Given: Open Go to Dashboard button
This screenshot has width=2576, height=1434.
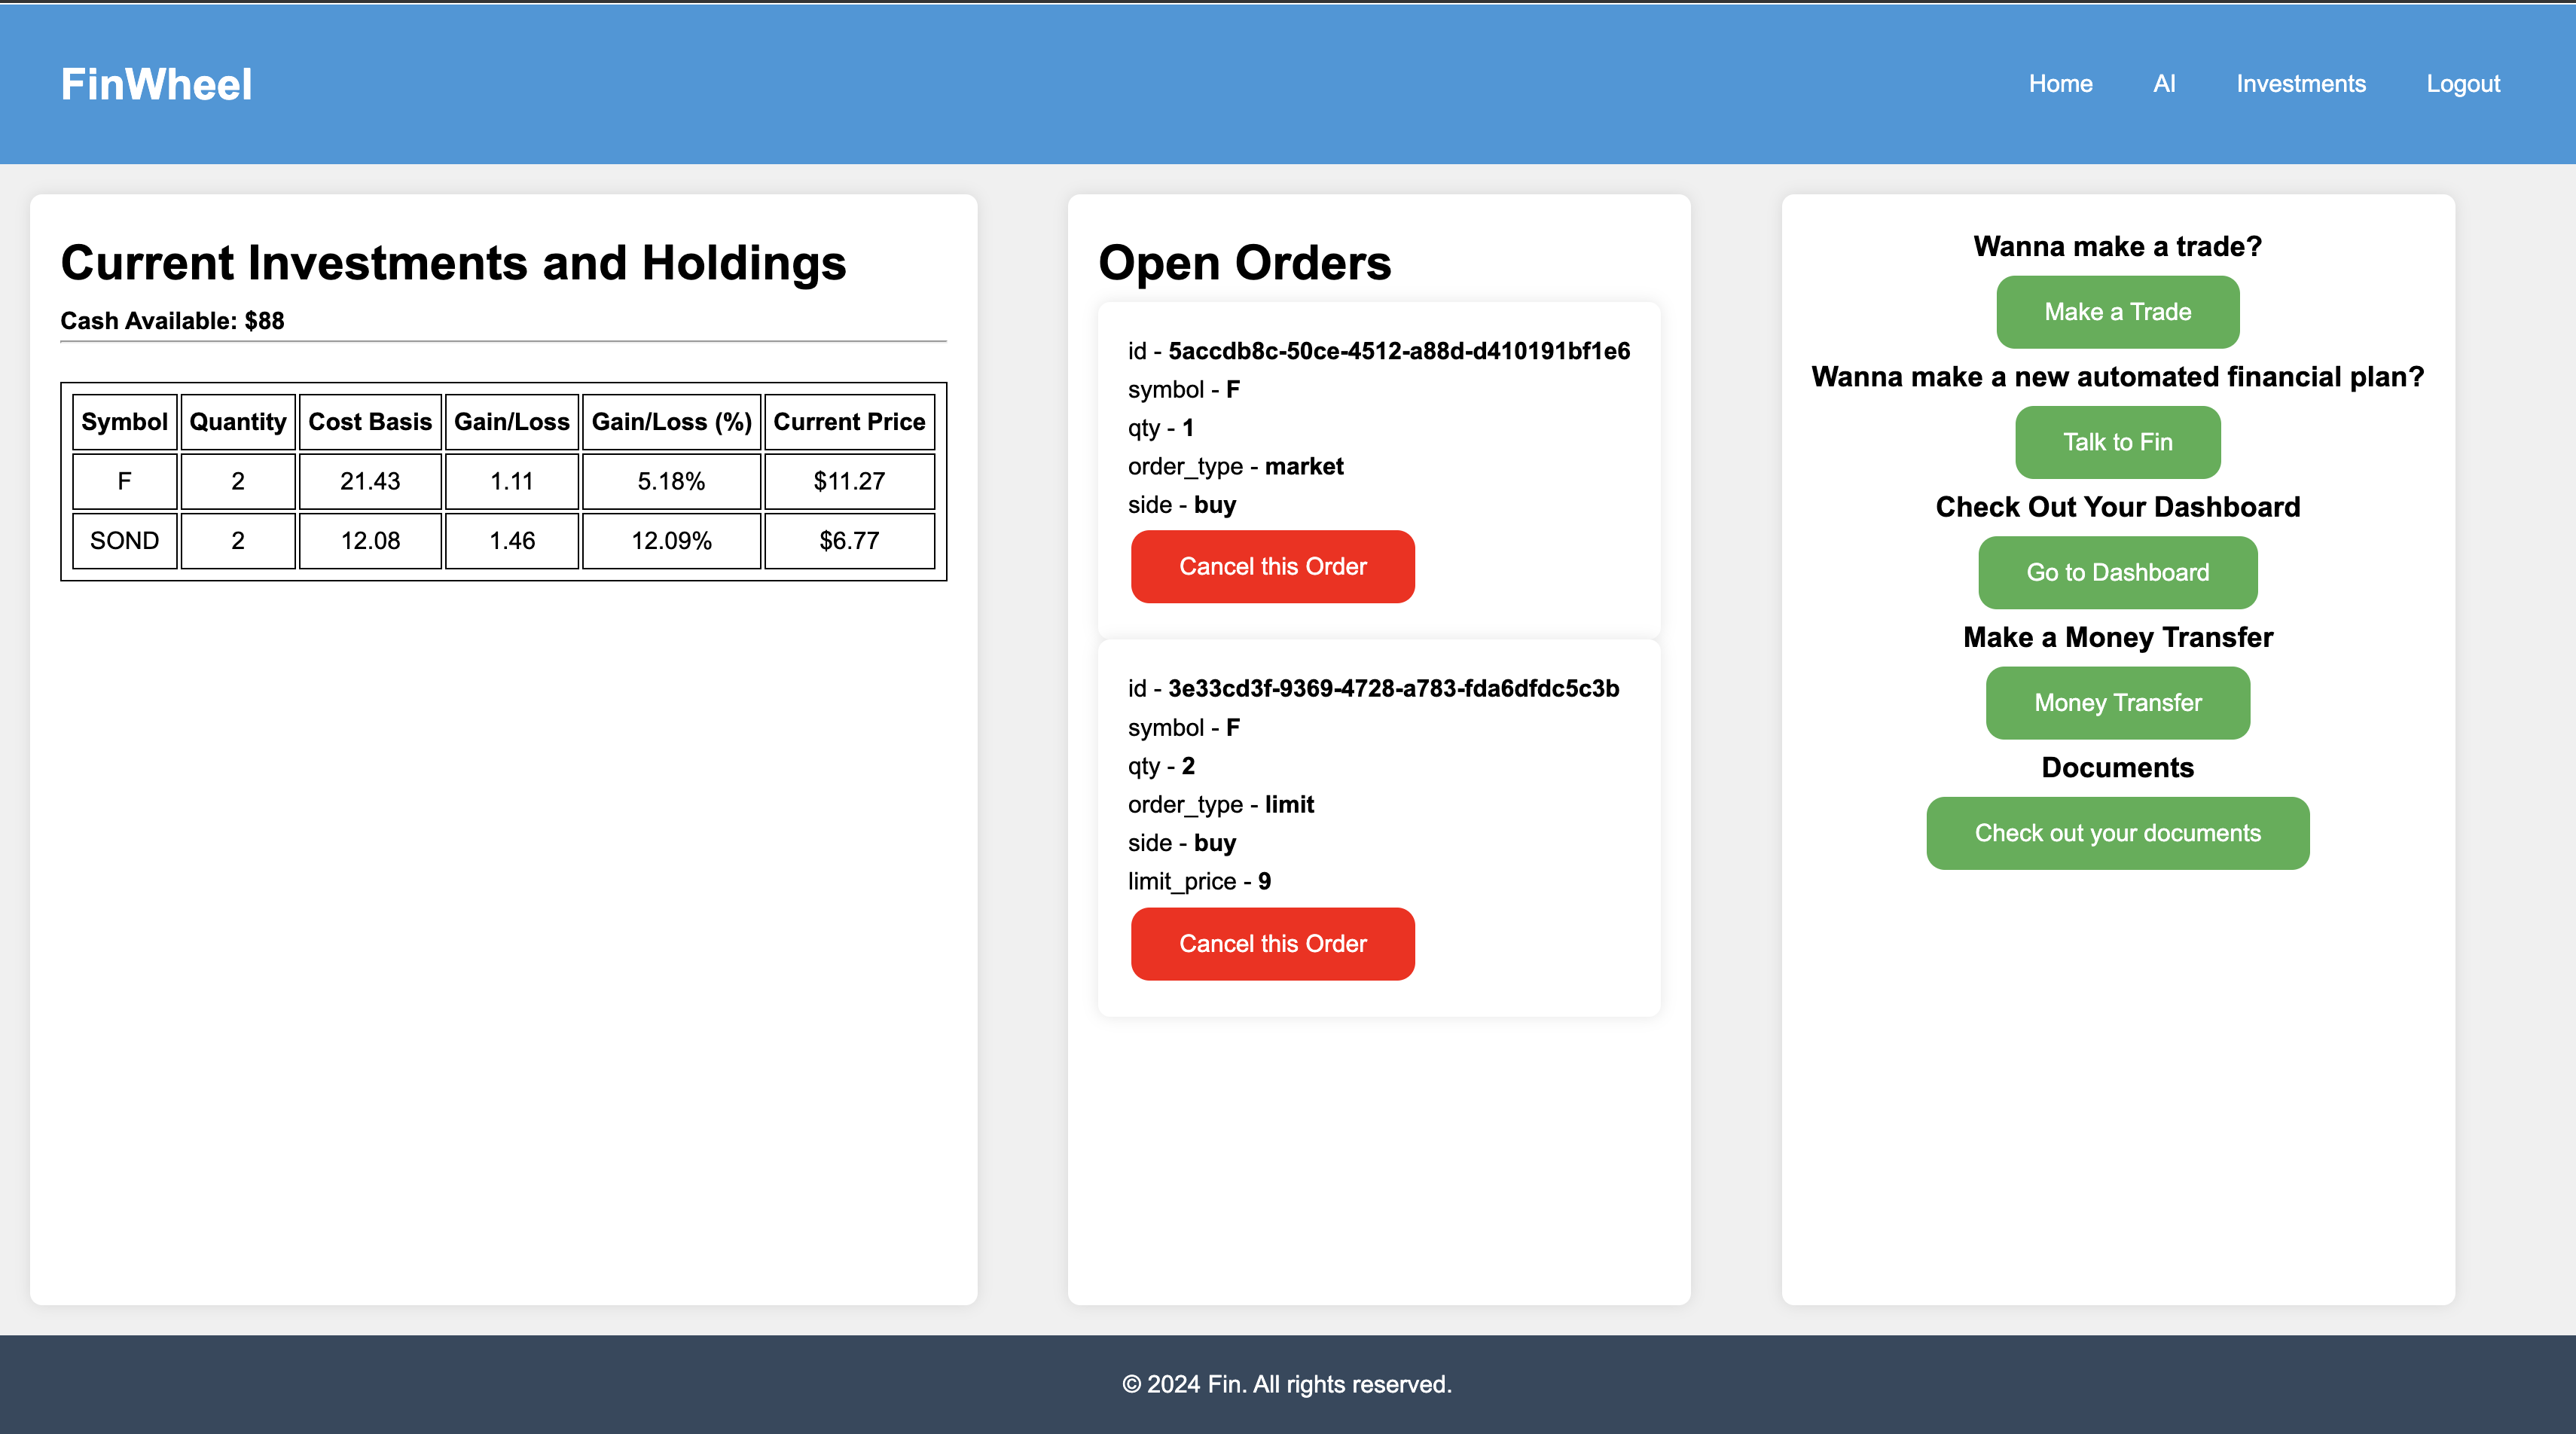Looking at the screenshot, I should pos(2117,572).
